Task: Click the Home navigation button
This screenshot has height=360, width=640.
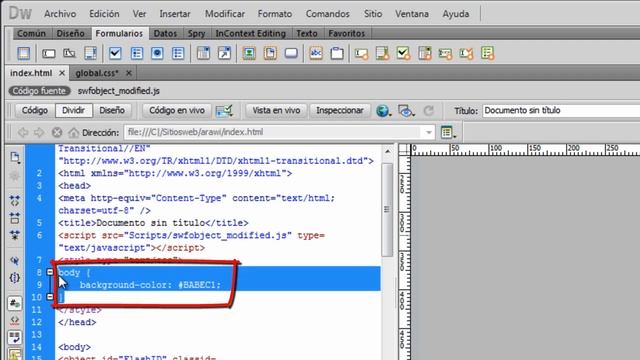Action: [x=73, y=133]
